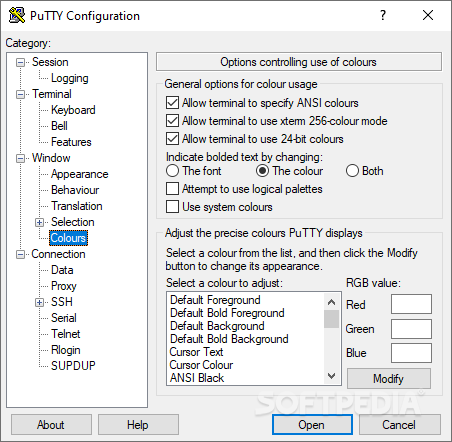The width and height of the screenshot is (452, 442).
Task: Select Default Background in colour list
Action: click(x=245, y=326)
